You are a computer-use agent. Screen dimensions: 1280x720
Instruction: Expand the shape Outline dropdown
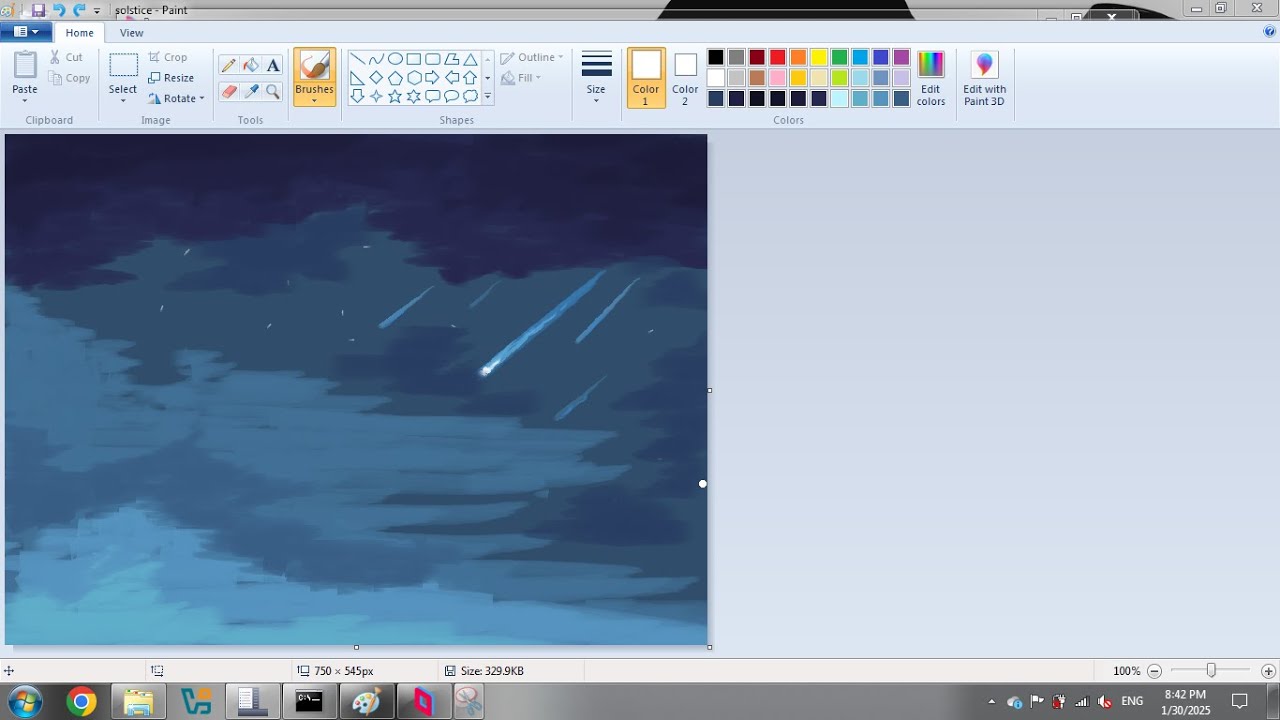pos(532,57)
